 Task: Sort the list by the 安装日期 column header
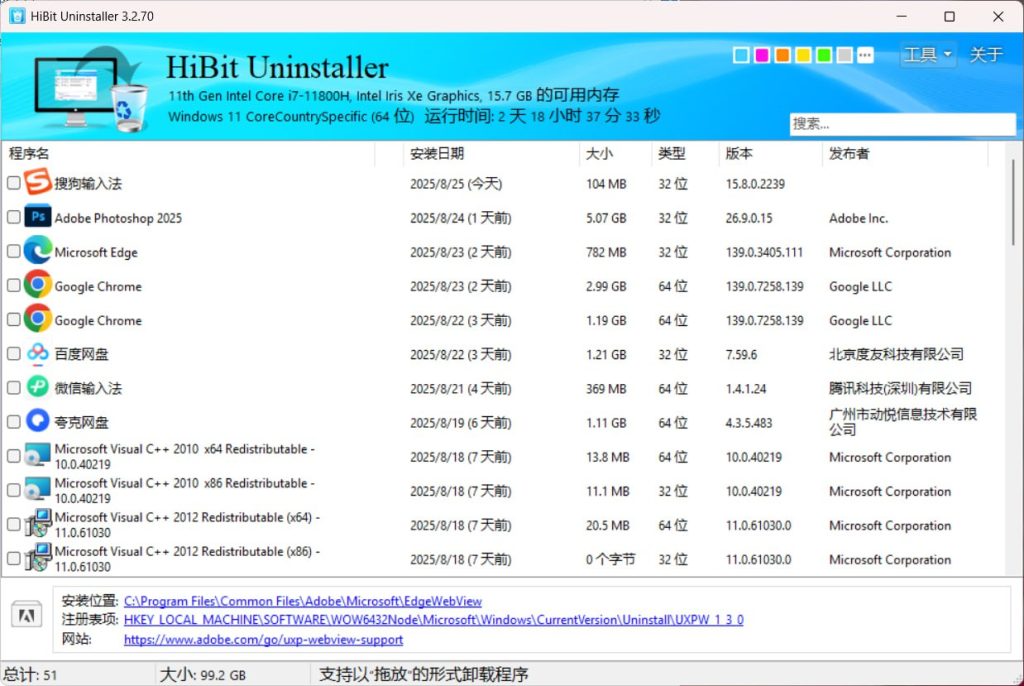(x=437, y=154)
